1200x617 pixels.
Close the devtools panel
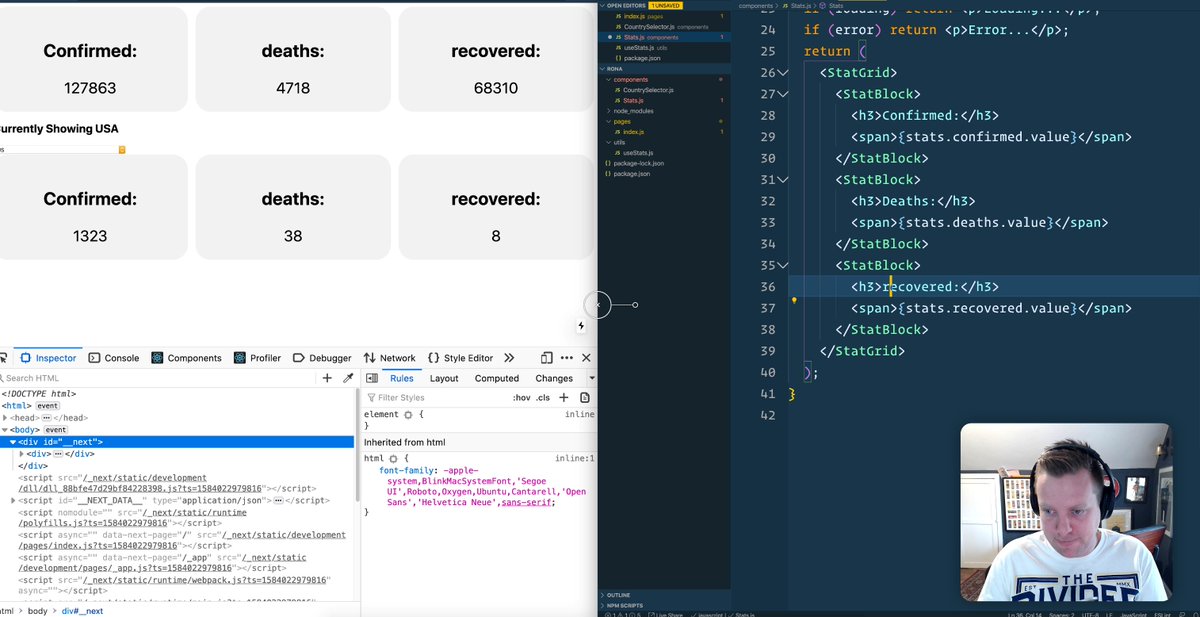(x=587, y=358)
